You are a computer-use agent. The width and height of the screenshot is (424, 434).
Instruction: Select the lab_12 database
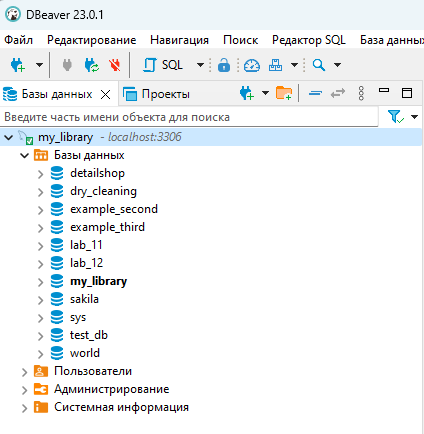point(86,263)
